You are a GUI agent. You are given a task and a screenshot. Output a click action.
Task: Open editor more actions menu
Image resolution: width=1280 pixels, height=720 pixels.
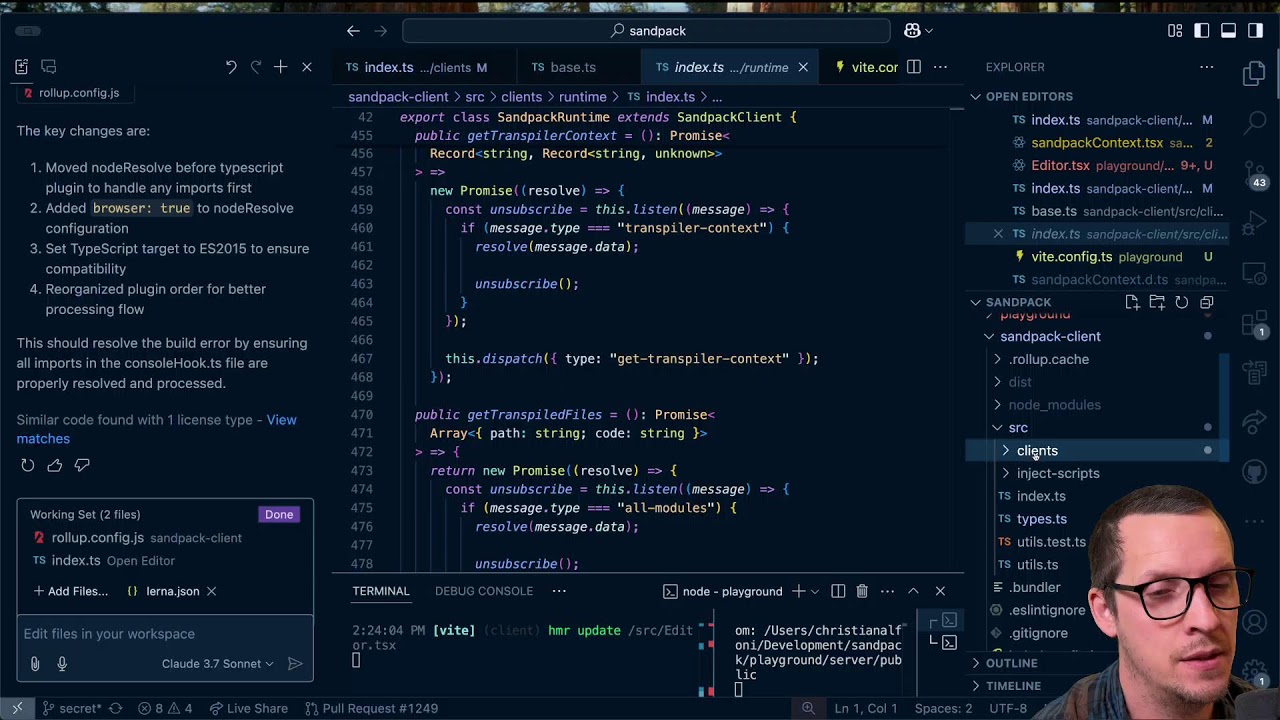coord(940,67)
